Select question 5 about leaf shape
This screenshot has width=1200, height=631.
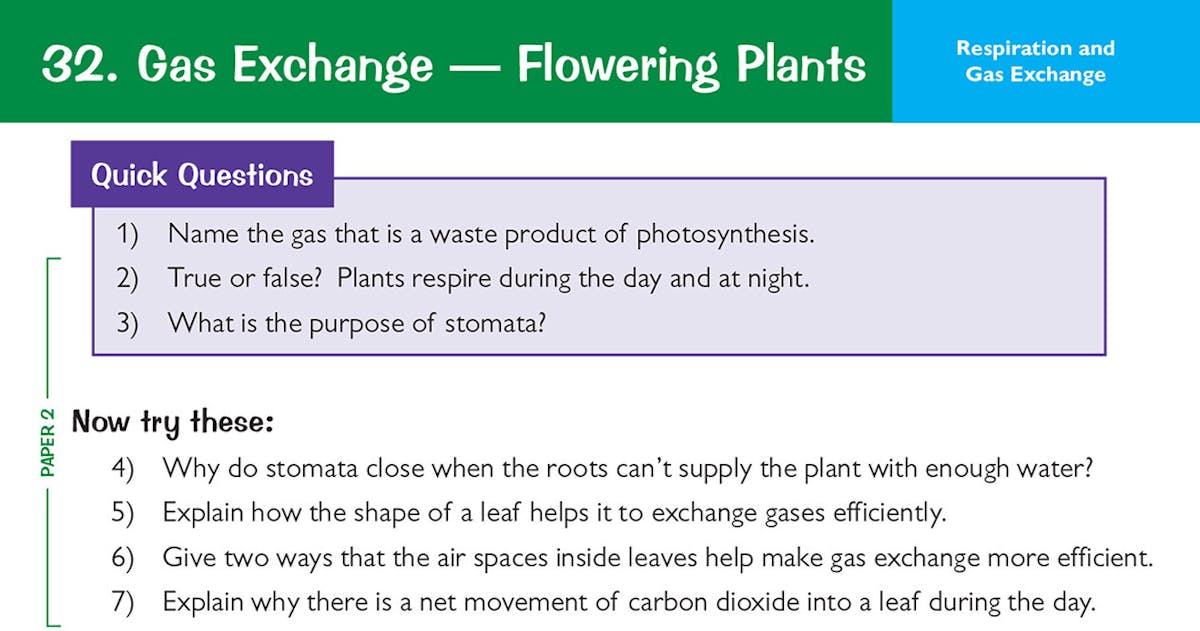[x=554, y=514]
